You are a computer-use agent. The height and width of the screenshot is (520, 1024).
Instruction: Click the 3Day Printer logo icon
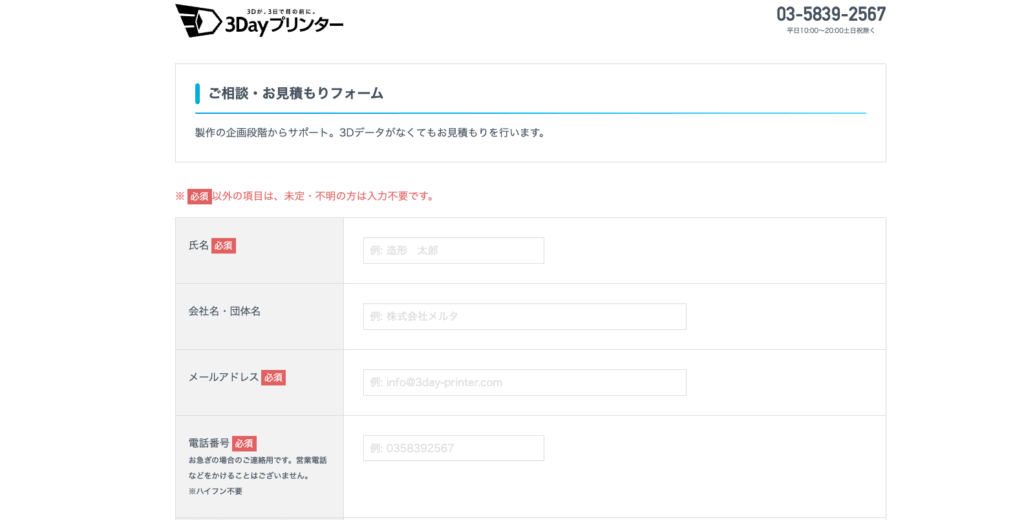197,21
